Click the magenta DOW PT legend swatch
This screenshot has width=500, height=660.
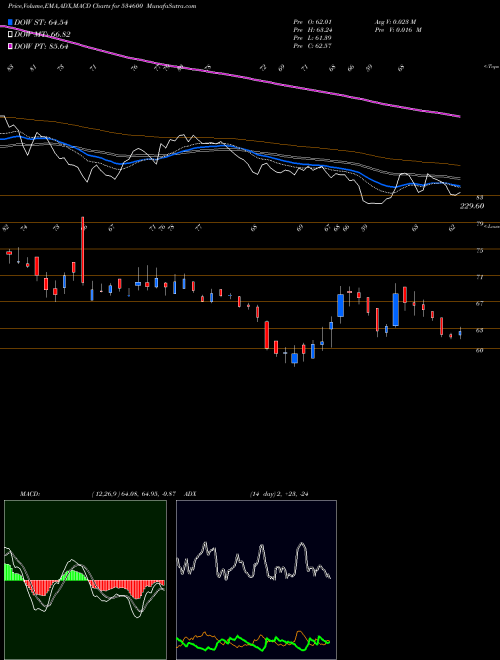click(x=10, y=46)
